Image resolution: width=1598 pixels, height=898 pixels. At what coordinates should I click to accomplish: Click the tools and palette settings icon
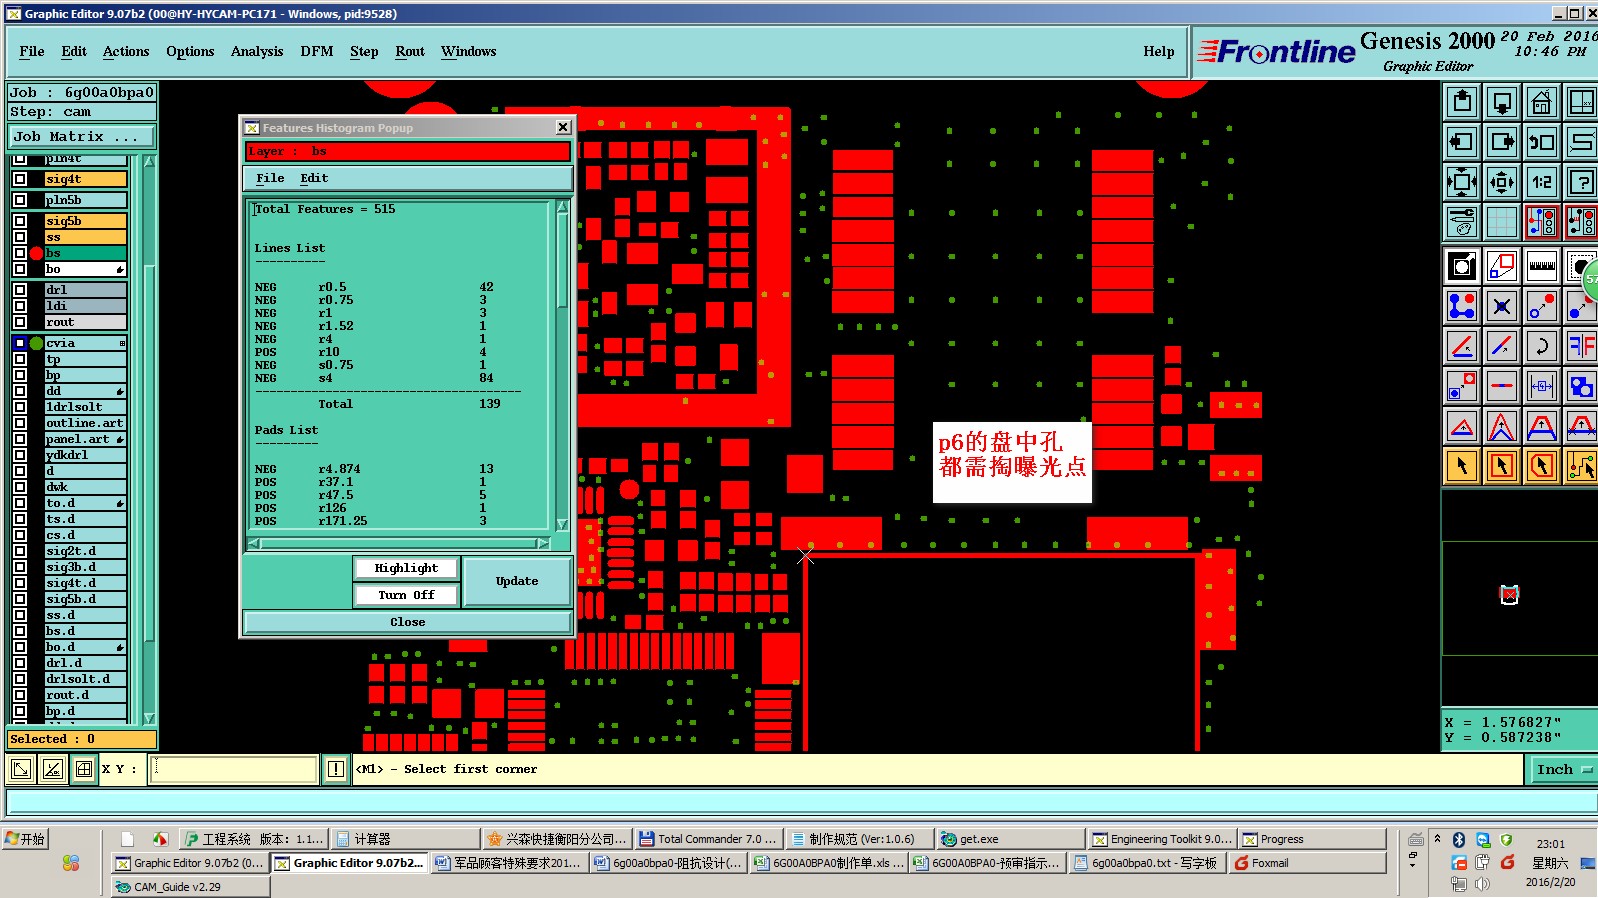tap(1462, 222)
